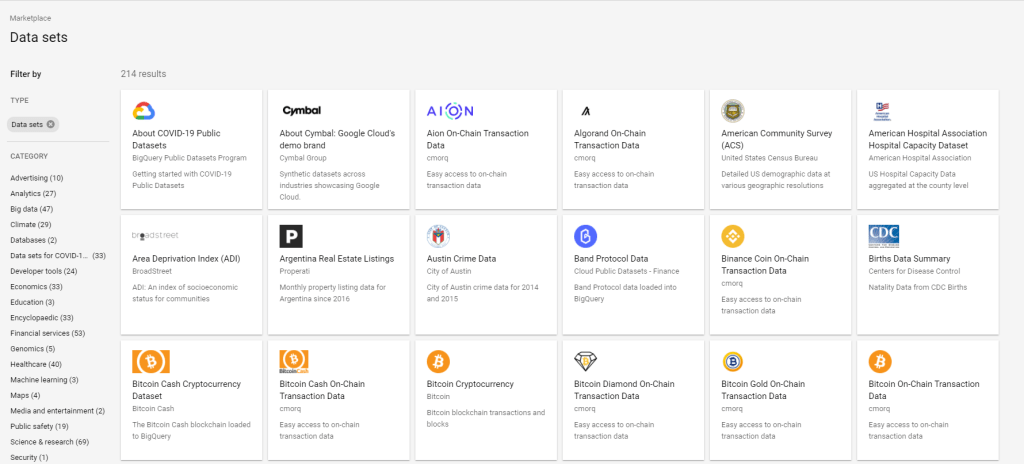The width and height of the screenshot is (1024, 464).
Task: Filter by Big data (47) category
Action: [32, 209]
